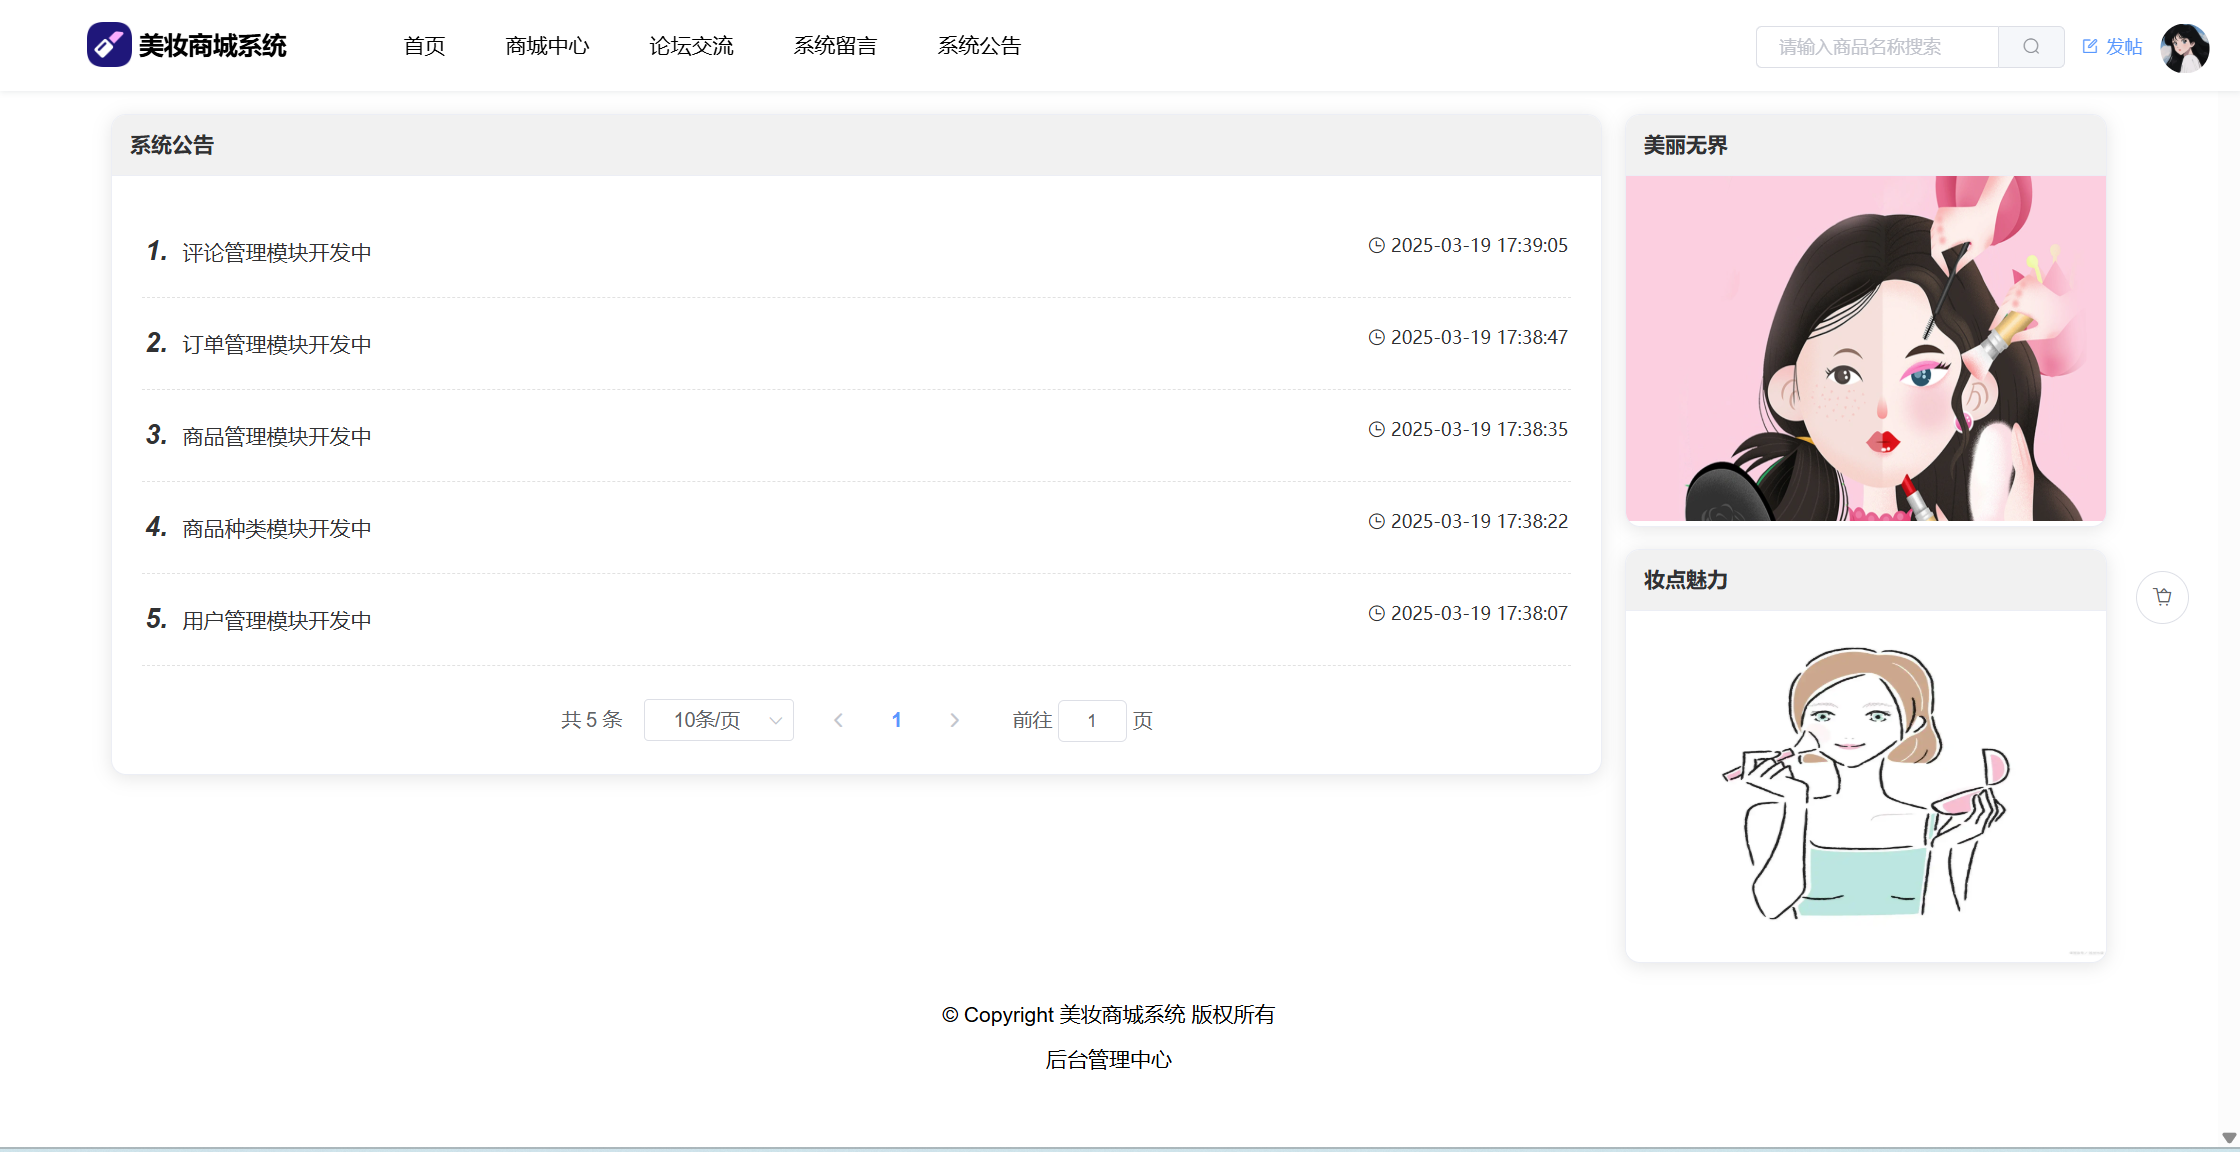Open 商城中心 navigation item
The image size is (2240, 1152).
[547, 46]
